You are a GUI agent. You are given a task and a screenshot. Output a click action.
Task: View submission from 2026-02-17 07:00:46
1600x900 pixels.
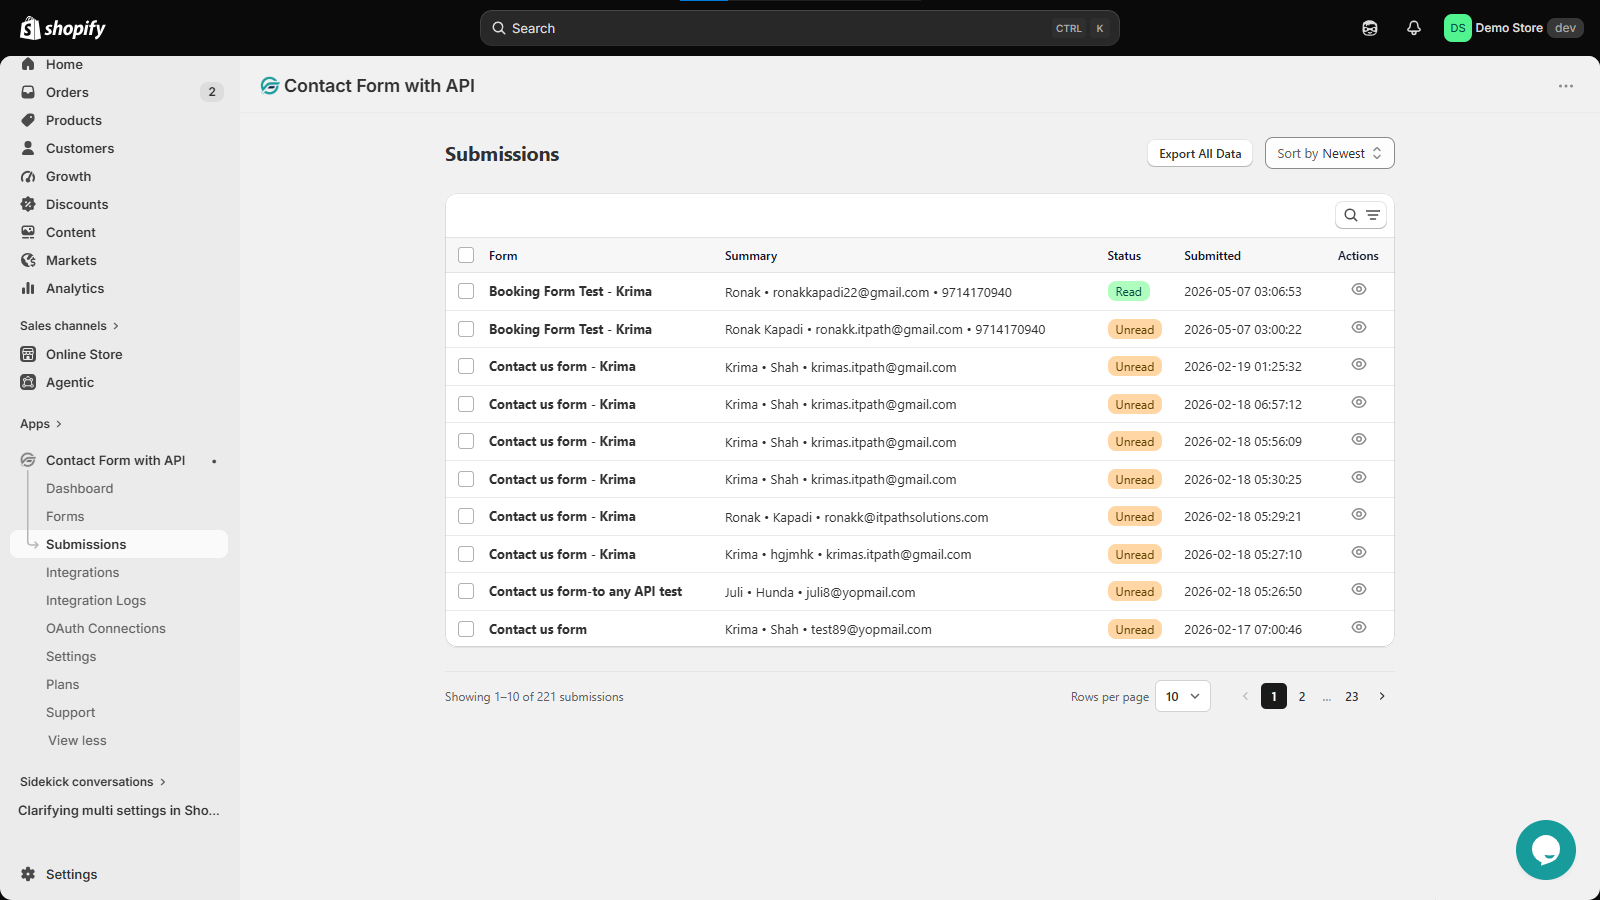pyautogui.click(x=1359, y=627)
